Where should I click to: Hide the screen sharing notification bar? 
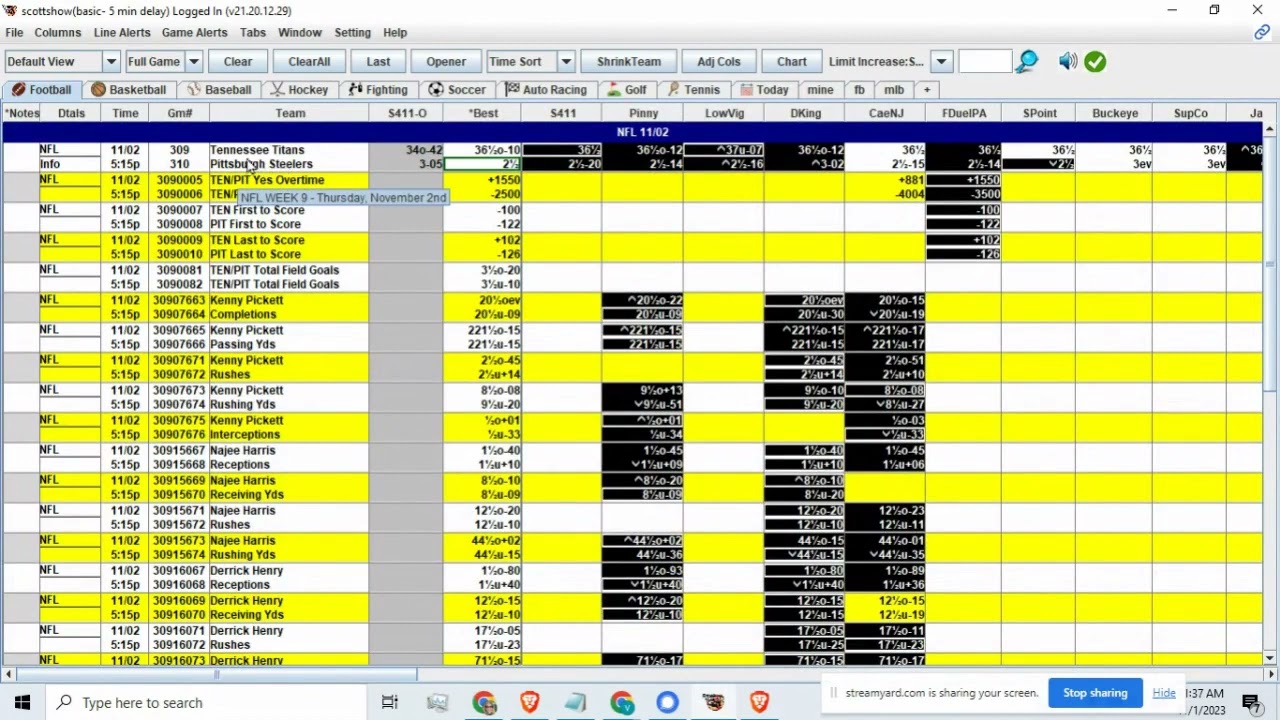(x=1164, y=693)
